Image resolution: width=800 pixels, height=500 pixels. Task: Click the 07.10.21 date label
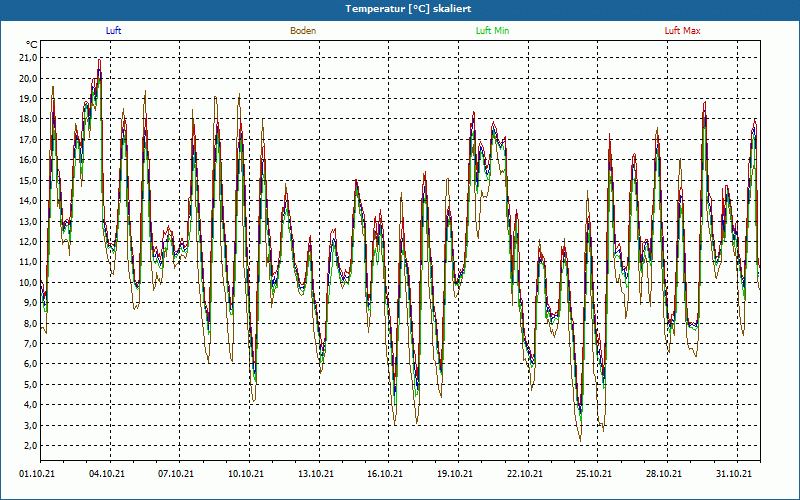(176, 474)
